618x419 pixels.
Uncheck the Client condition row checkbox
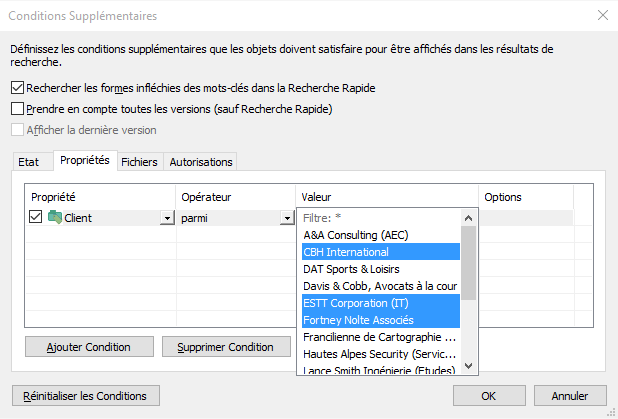pyautogui.click(x=36, y=218)
